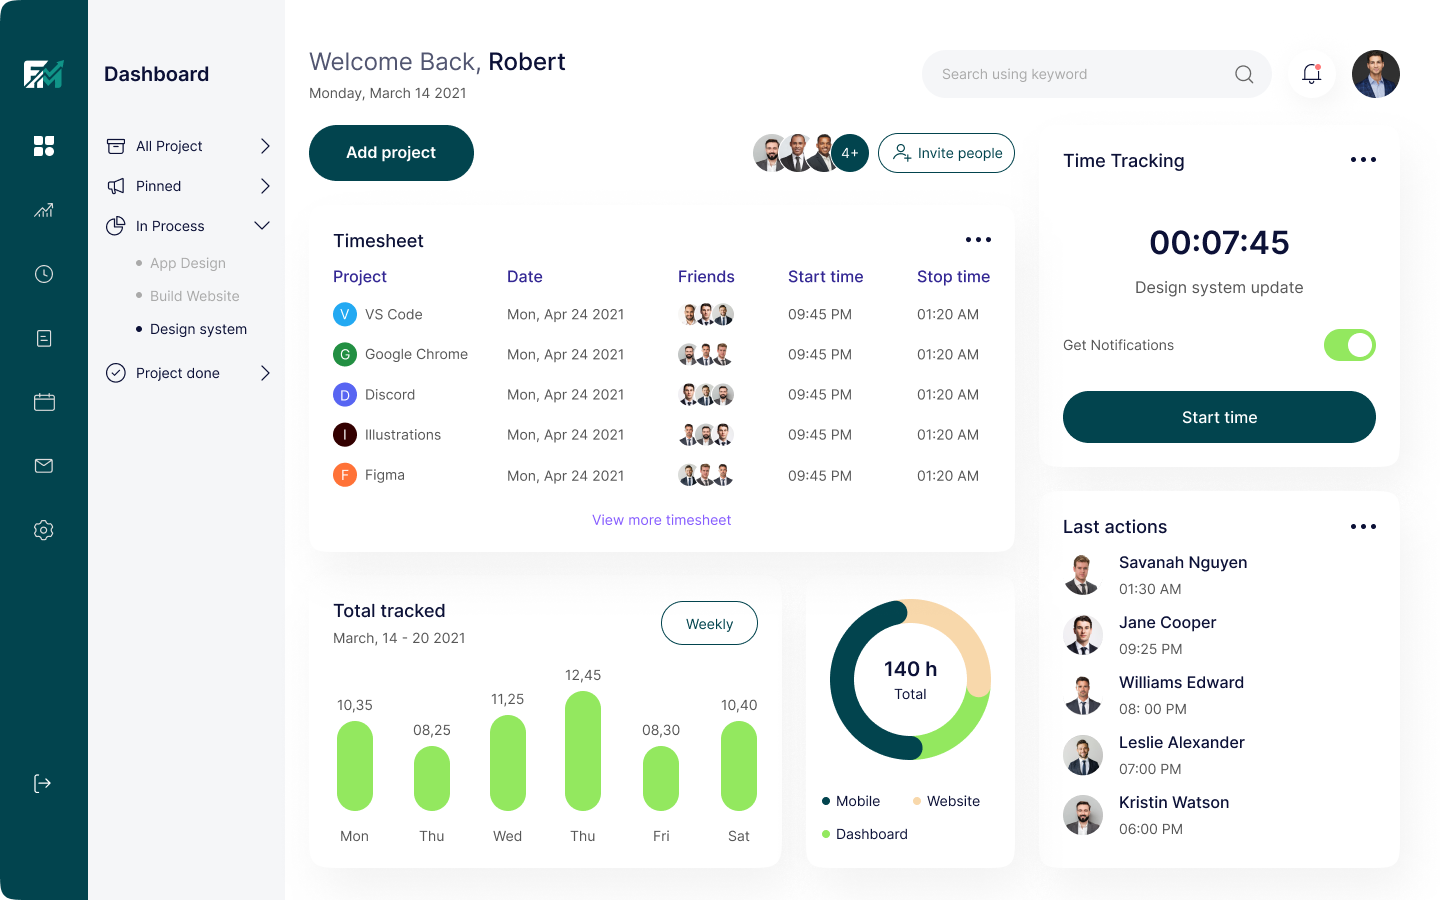1440x900 pixels.
Task: Open the notification bell
Action: (x=1311, y=74)
